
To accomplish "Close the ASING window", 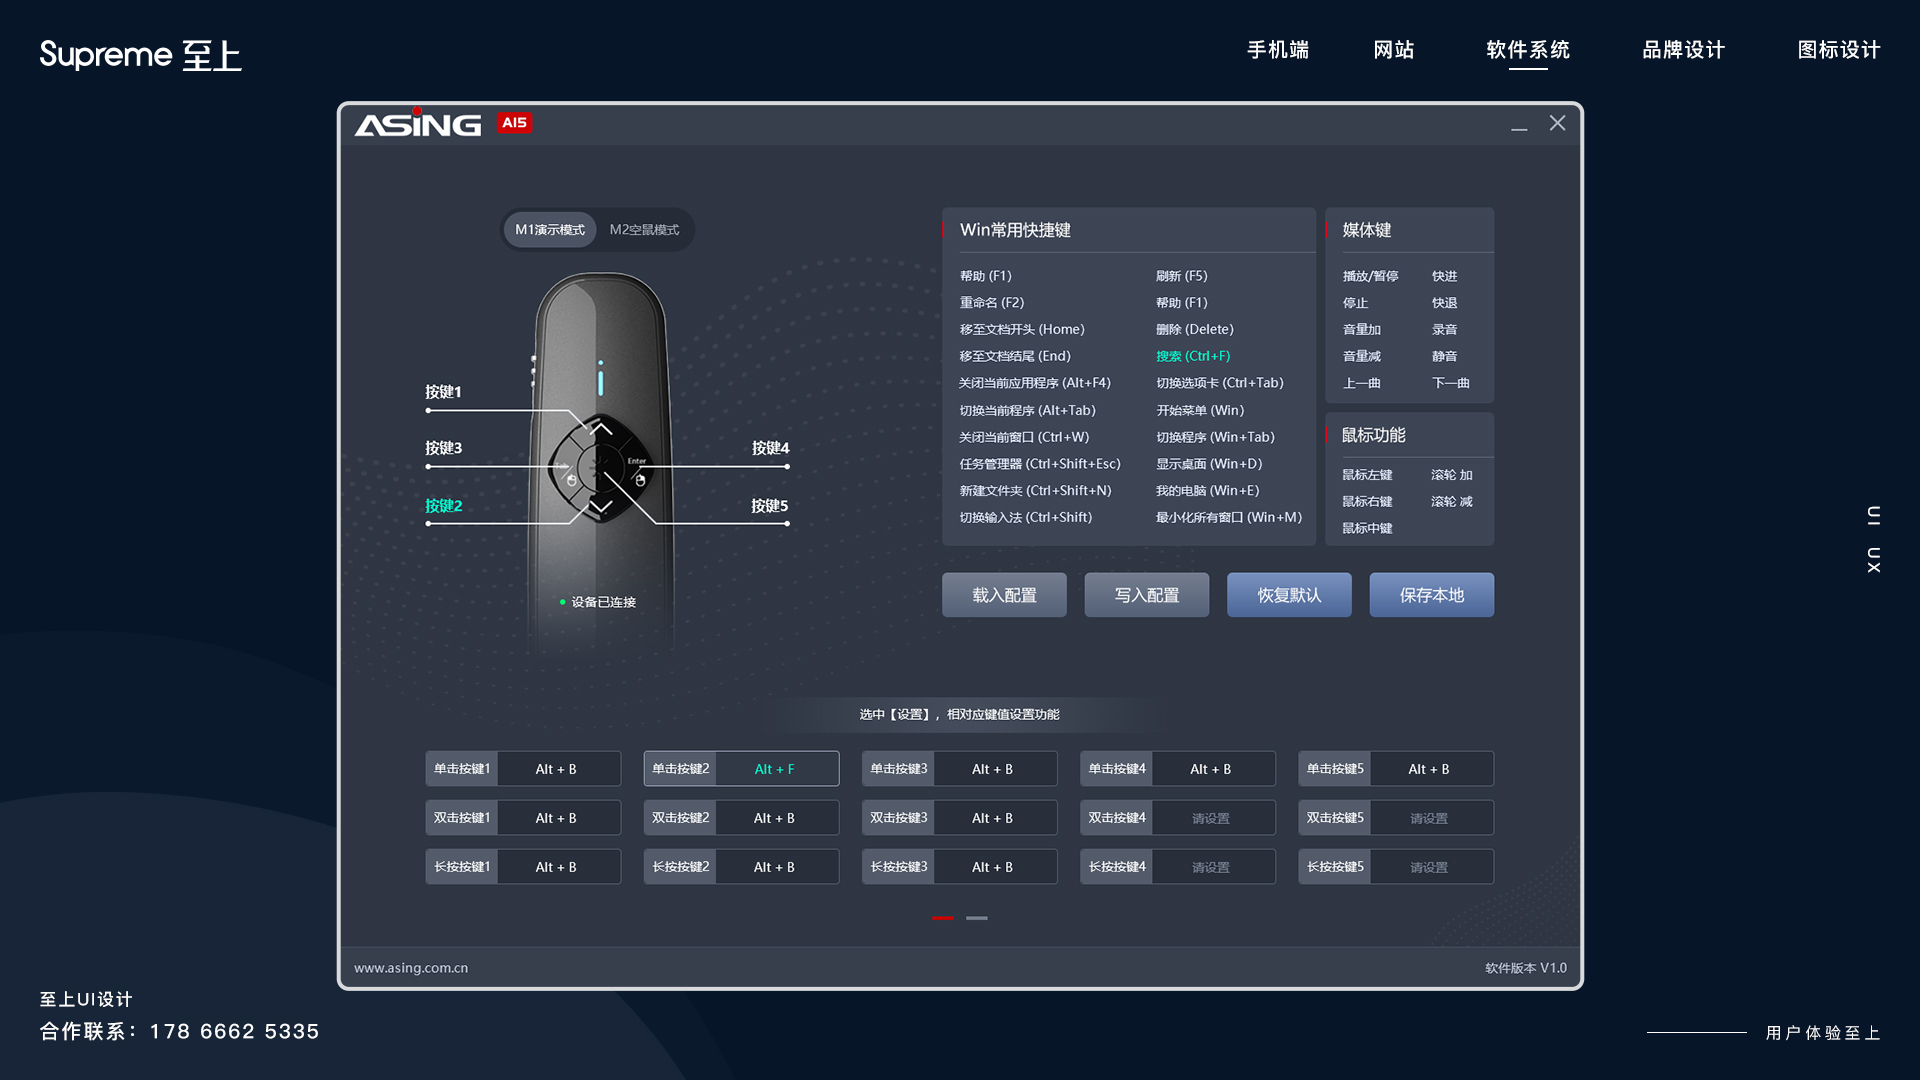I will point(1557,123).
